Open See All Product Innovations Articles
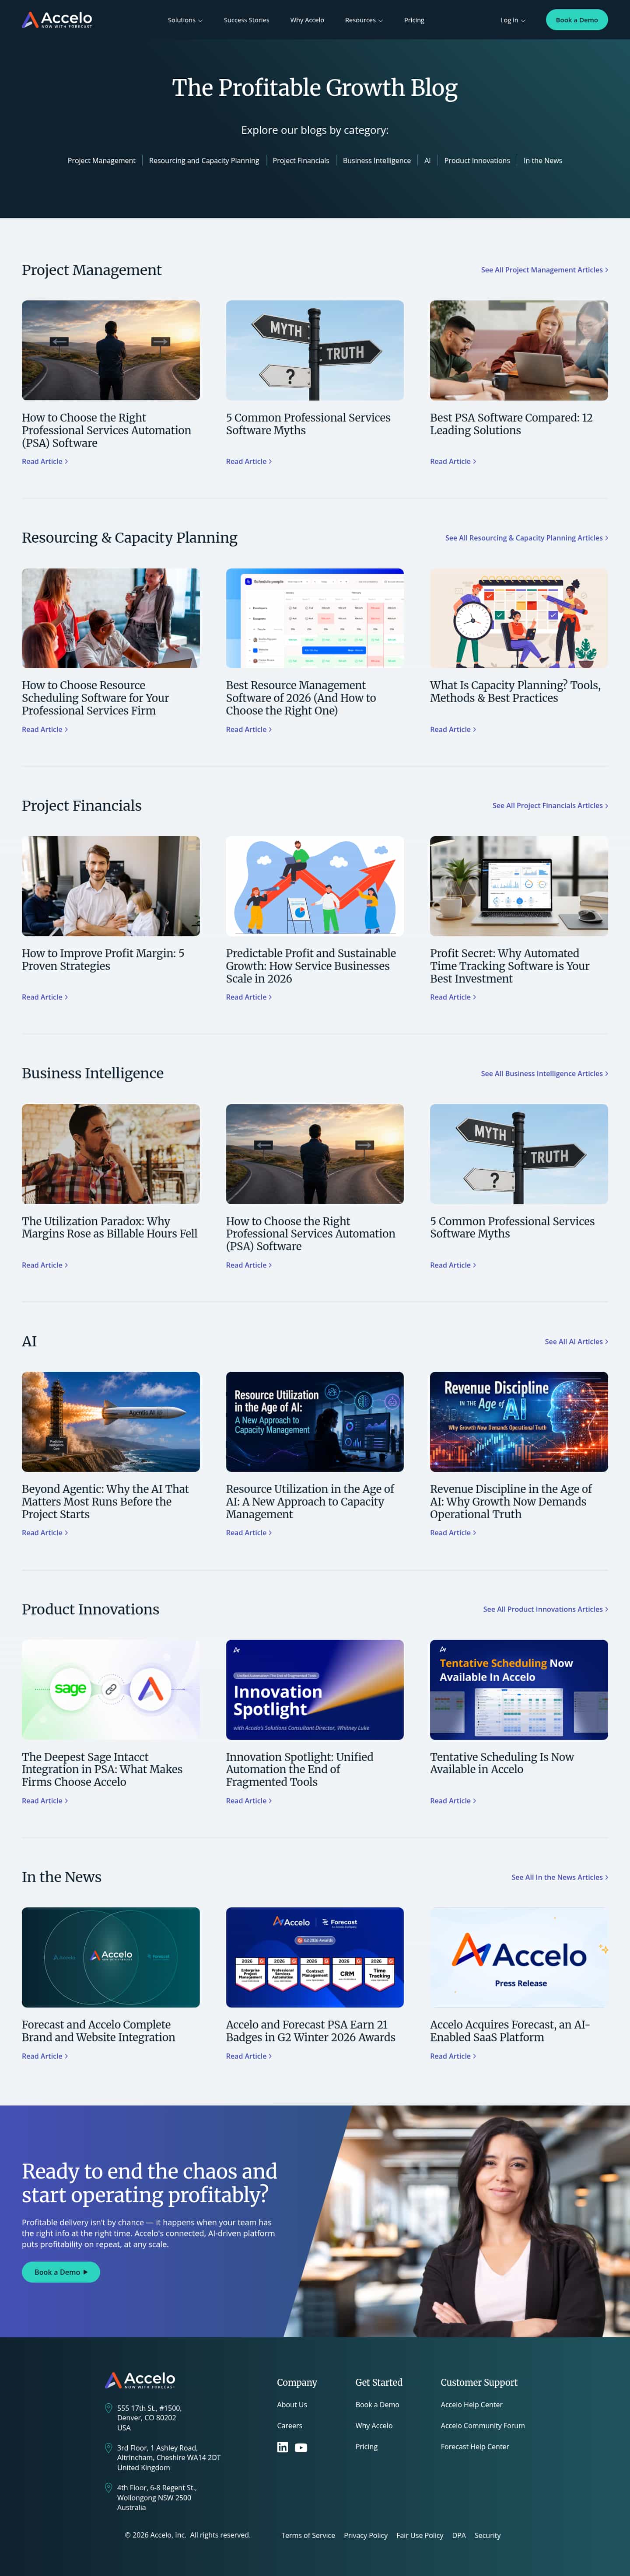This screenshot has width=630, height=2576. pyautogui.click(x=545, y=1609)
